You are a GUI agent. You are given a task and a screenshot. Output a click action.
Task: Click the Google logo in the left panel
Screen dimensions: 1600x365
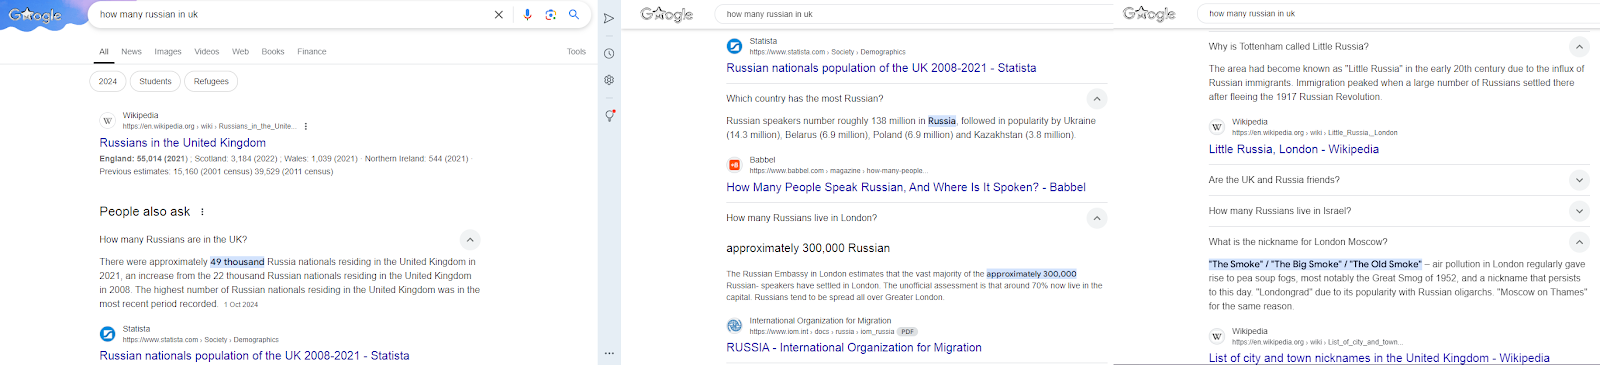(35, 15)
